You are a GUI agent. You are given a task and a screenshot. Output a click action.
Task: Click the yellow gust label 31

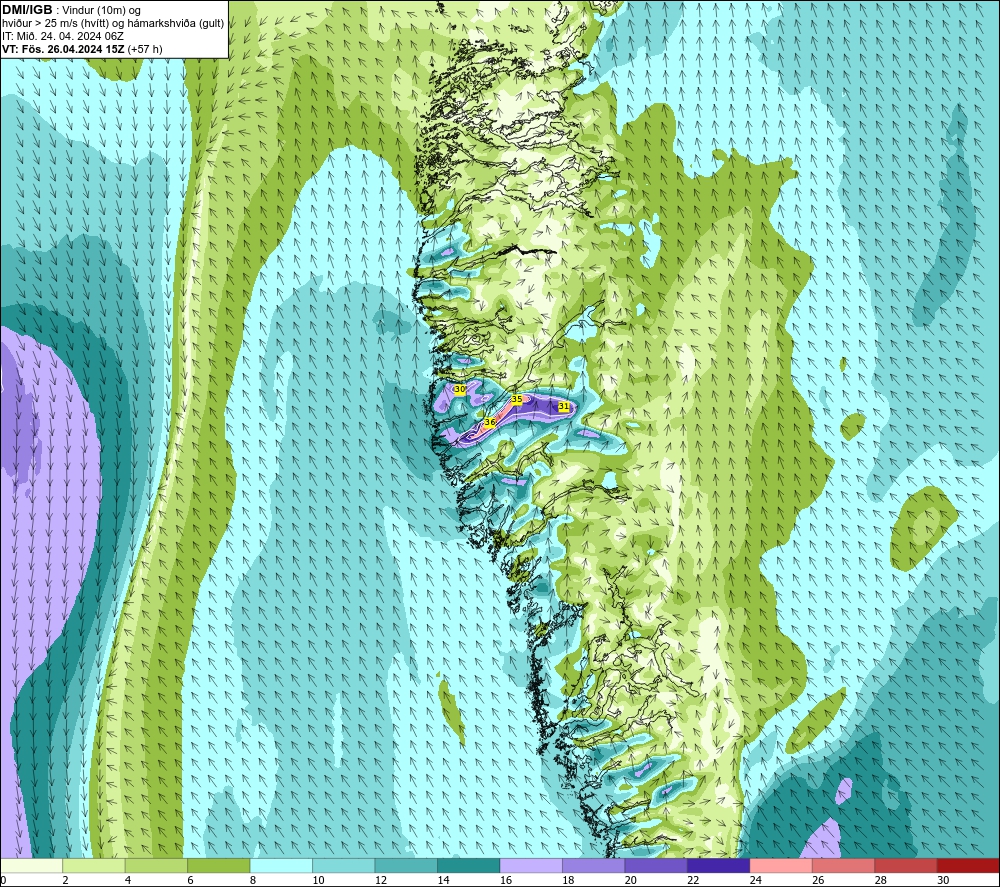[x=564, y=406]
